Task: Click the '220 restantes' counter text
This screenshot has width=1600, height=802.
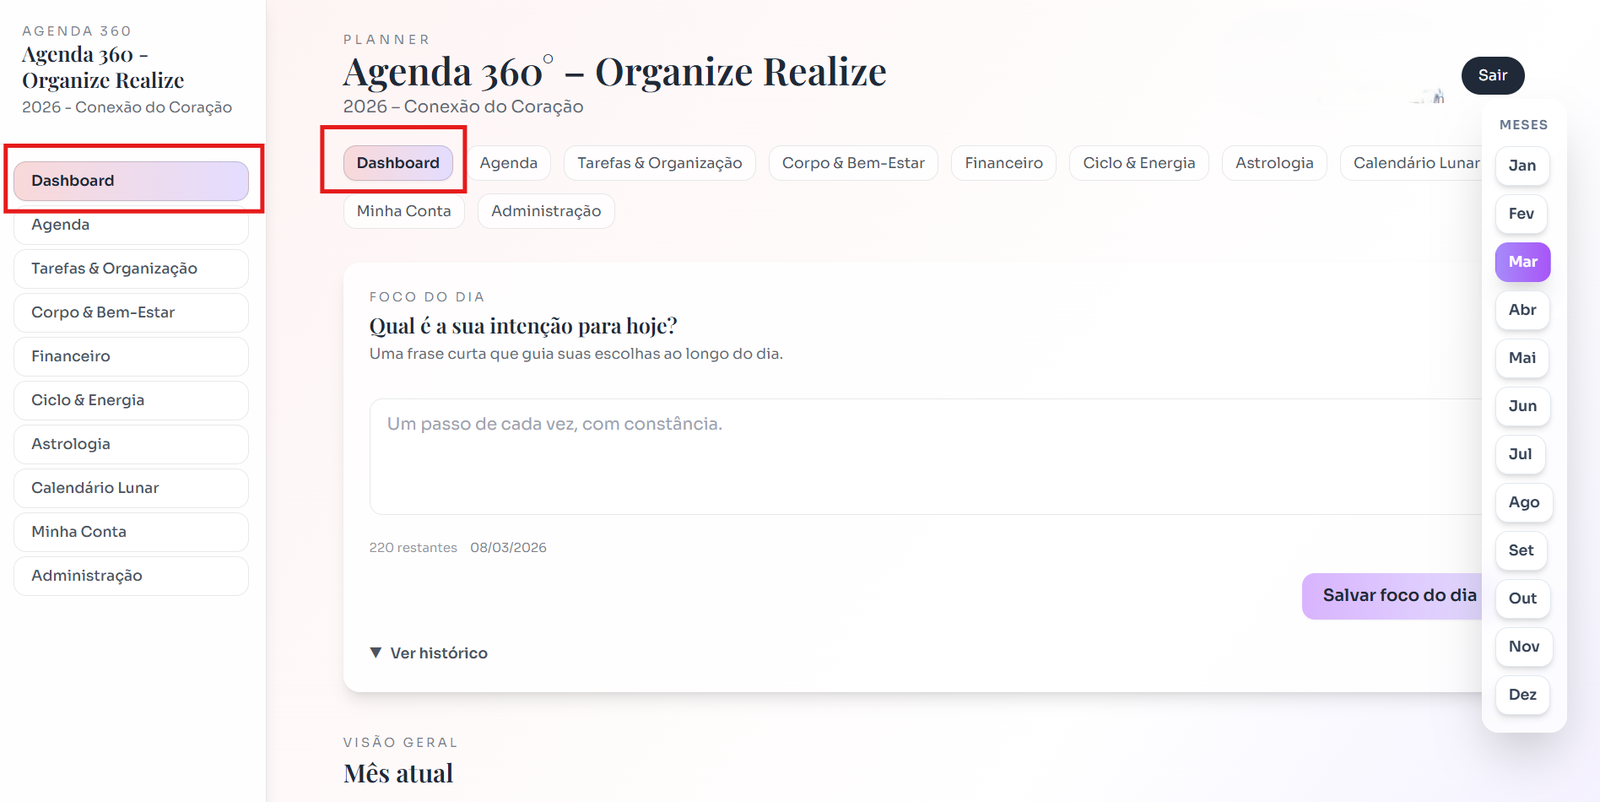Action: coord(413,548)
